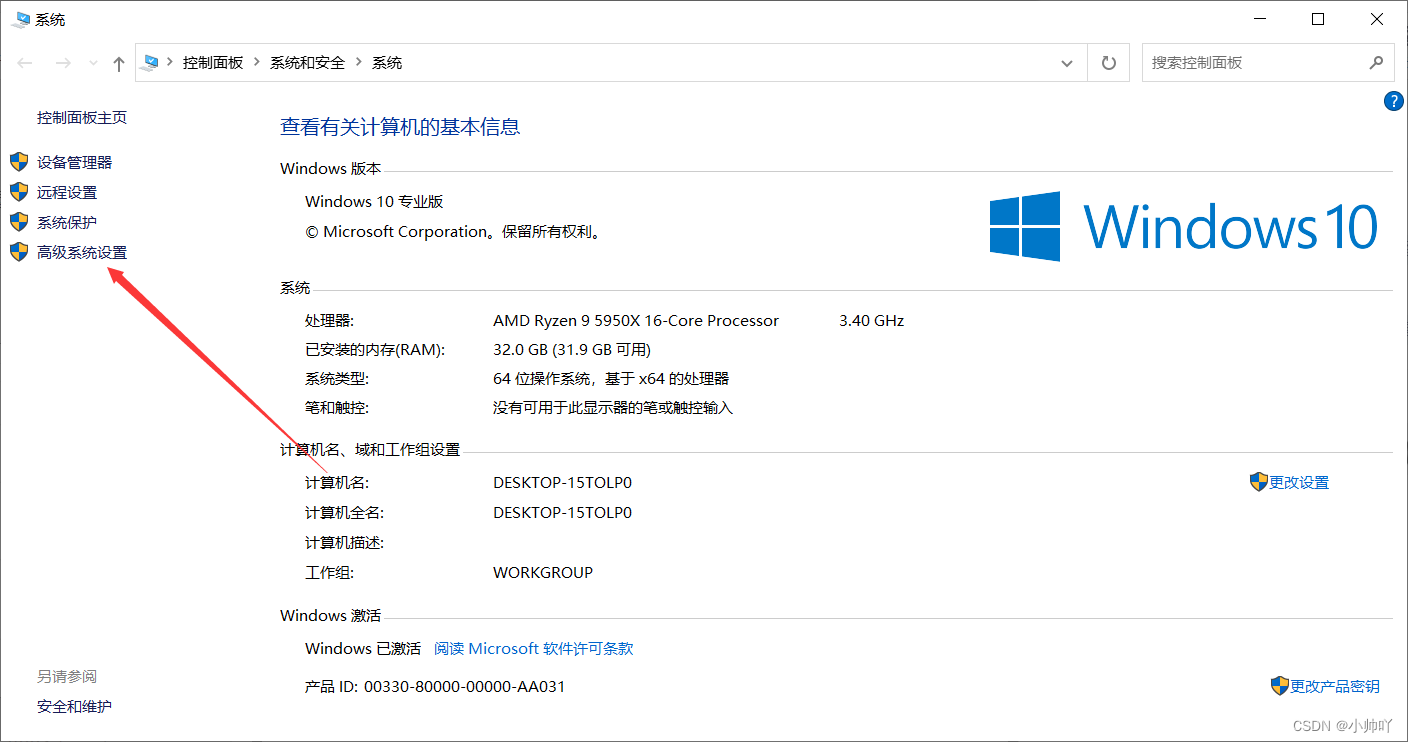Click the Forward navigation arrow
This screenshot has width=1408, height=742.
(x=63, y=63)
